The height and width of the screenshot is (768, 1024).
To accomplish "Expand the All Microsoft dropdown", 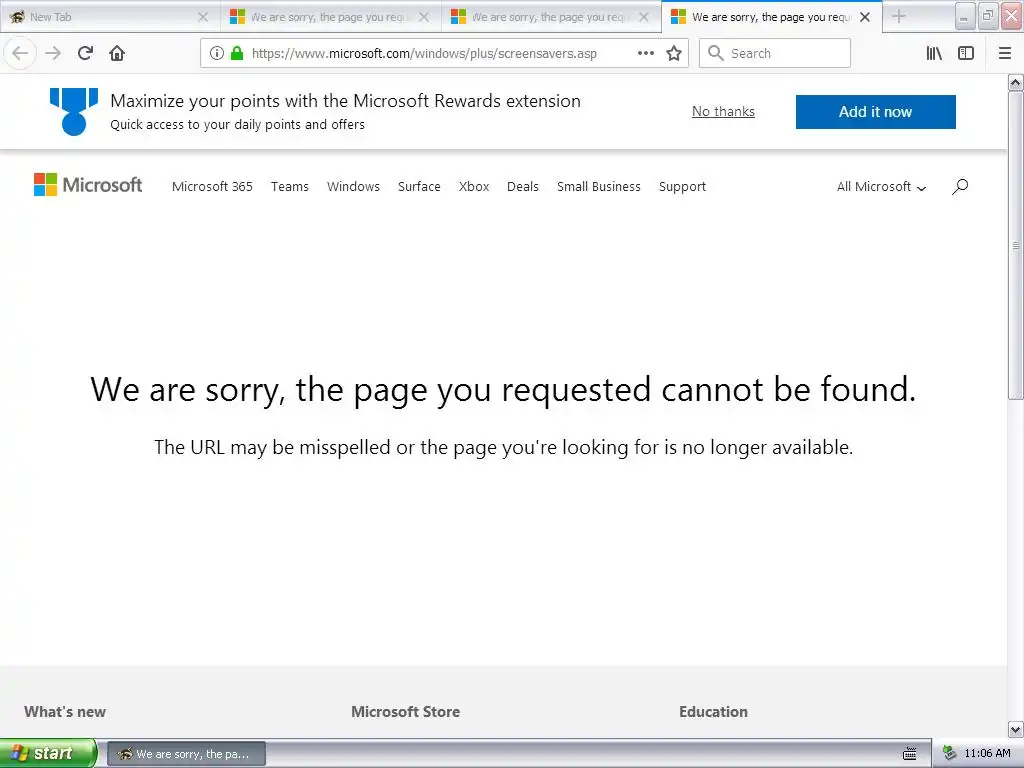I will pyautogui.click(x=881, y=187).
